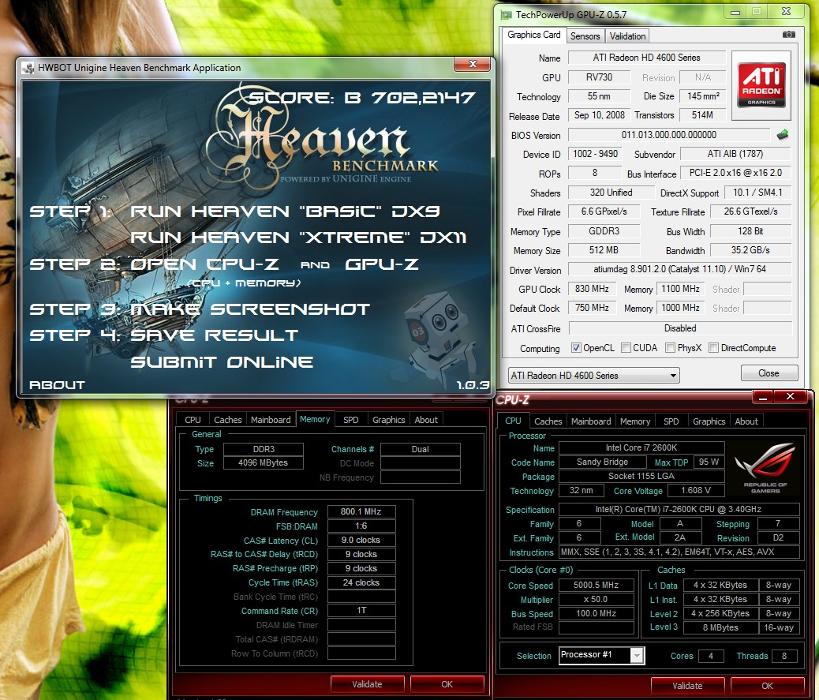Open the Mainboard tab in left CPU-Z window
The width and height of the screenshot is (819, 700).
[271, 419]
